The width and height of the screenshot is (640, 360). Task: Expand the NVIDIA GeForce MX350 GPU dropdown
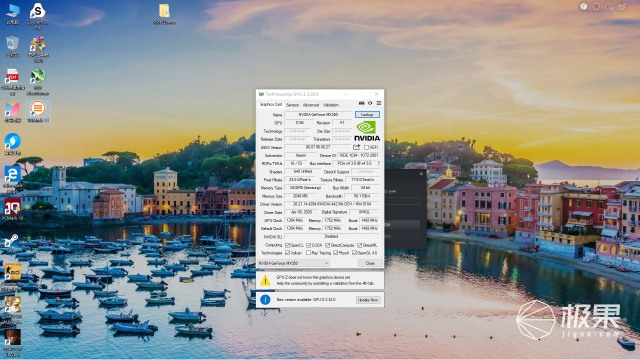(x=293, y=263)
